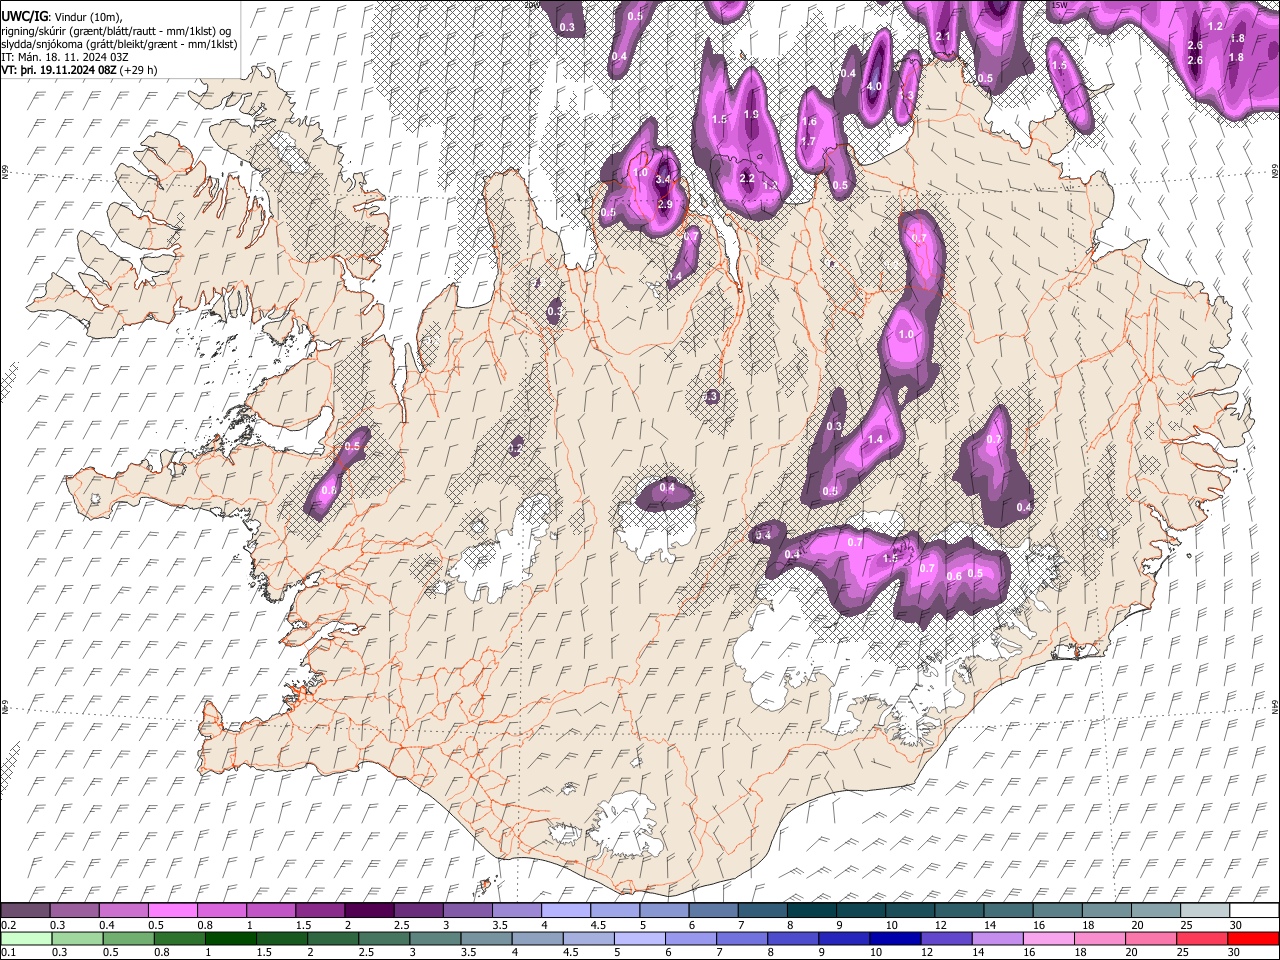Click the "slydda/snjókoma" legend description line

(119, 44)
